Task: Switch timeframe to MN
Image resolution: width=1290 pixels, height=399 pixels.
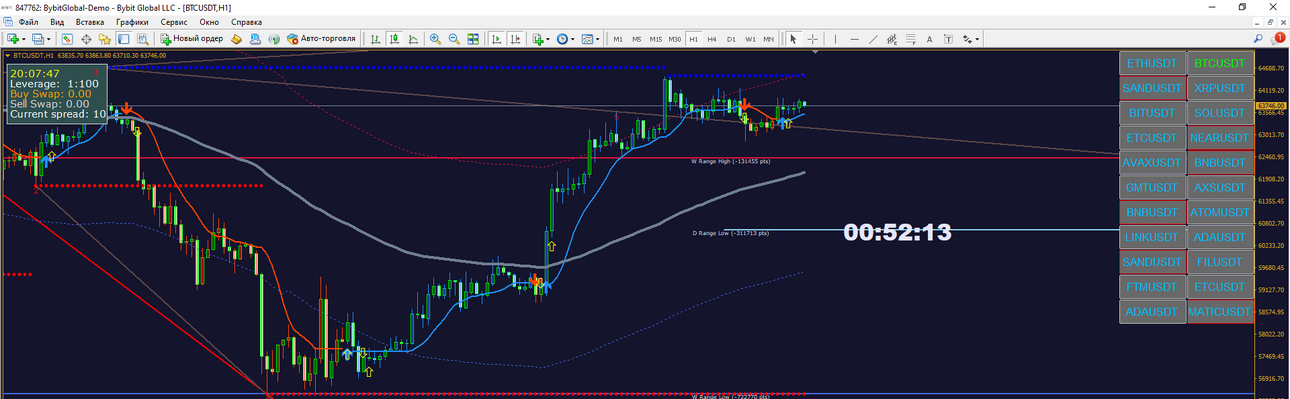Action: point(768,39)
